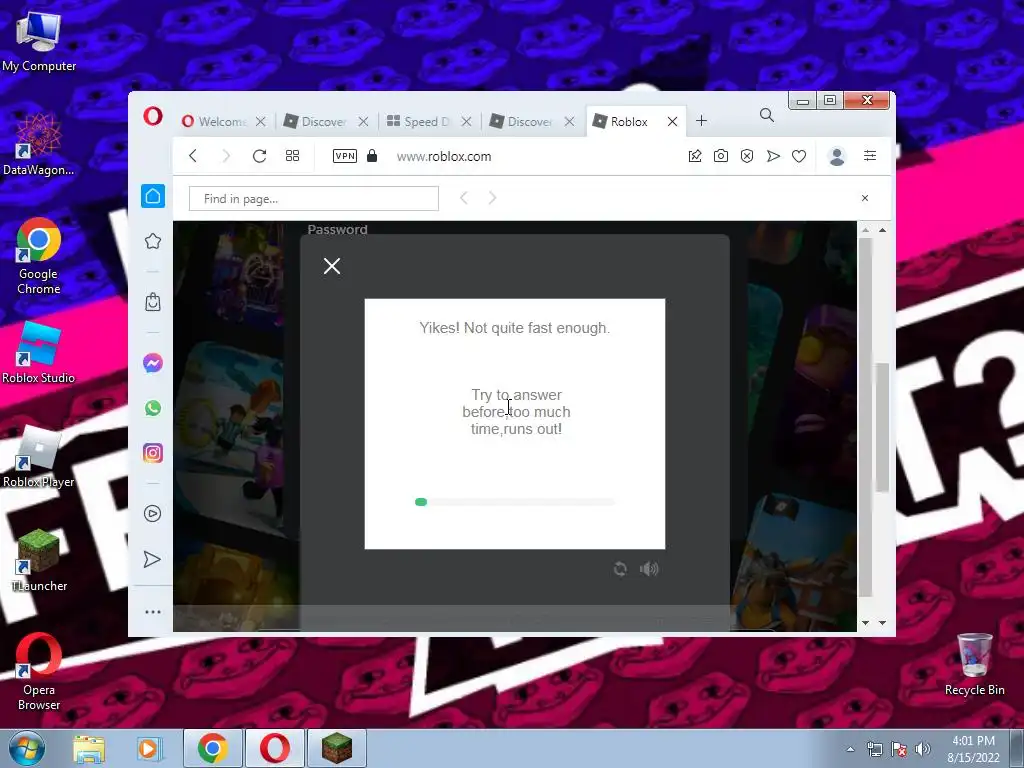The width and height of the screenshot is (1024, 768).
Task: Open Windows Media Player taskbar icon
Action: point(149,749)
